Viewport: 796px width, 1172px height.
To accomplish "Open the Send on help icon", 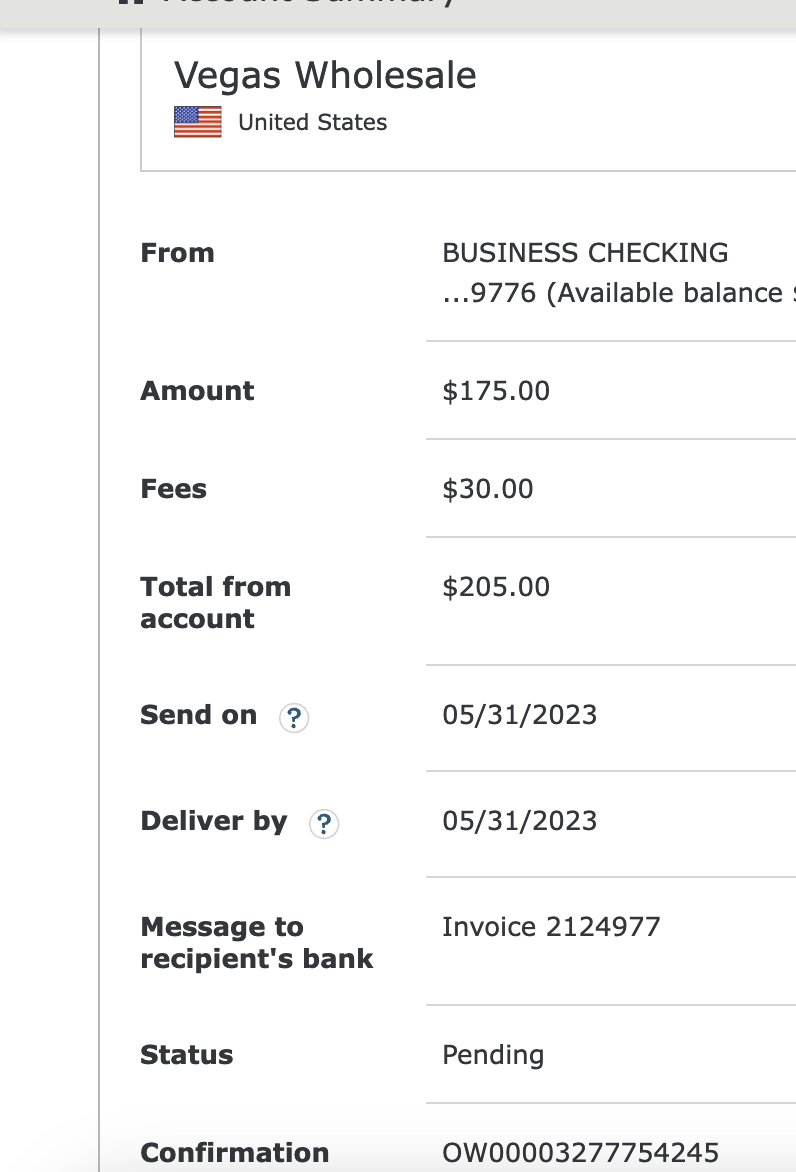I will [294, 718].
